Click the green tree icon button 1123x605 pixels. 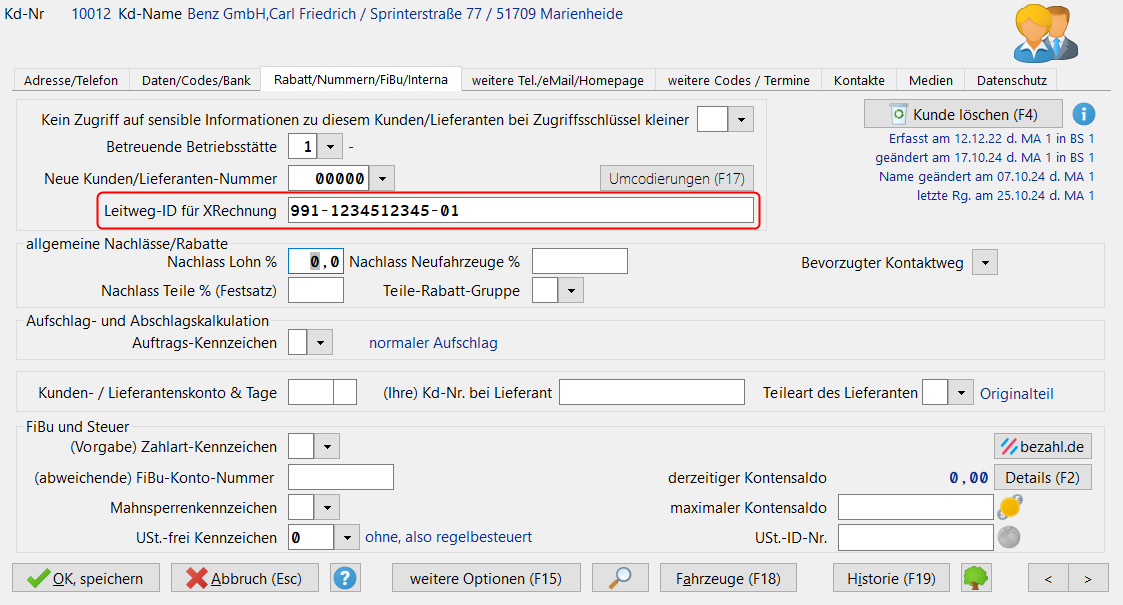pyautogui.click(x=976, y=578)
